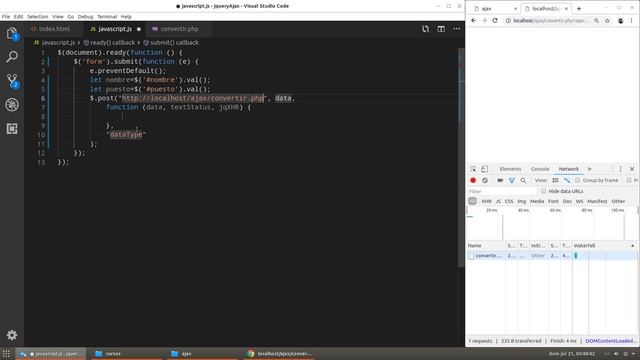Open the Chrome three-dot menu
The image size is (640, 360).
631,20
